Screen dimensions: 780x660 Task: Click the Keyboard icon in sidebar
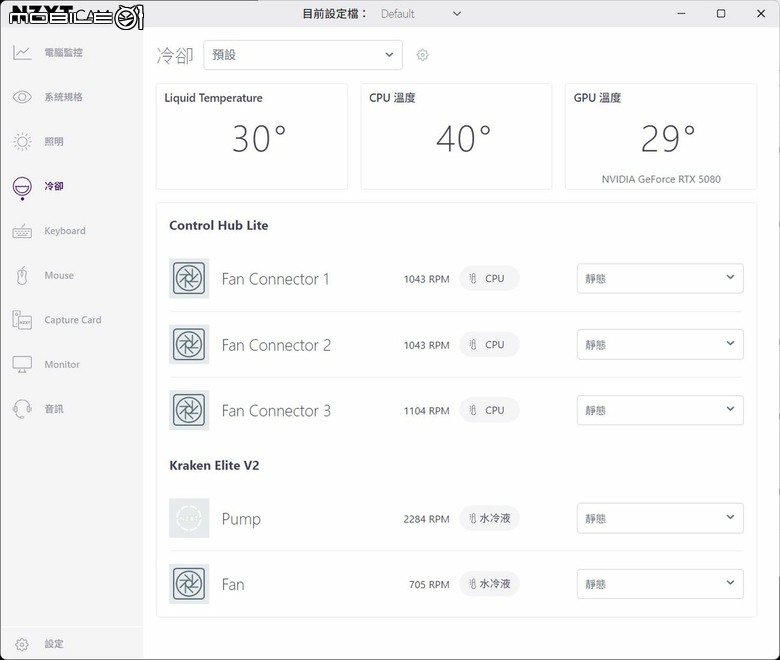pyautogui.click(x=22, y=231)
